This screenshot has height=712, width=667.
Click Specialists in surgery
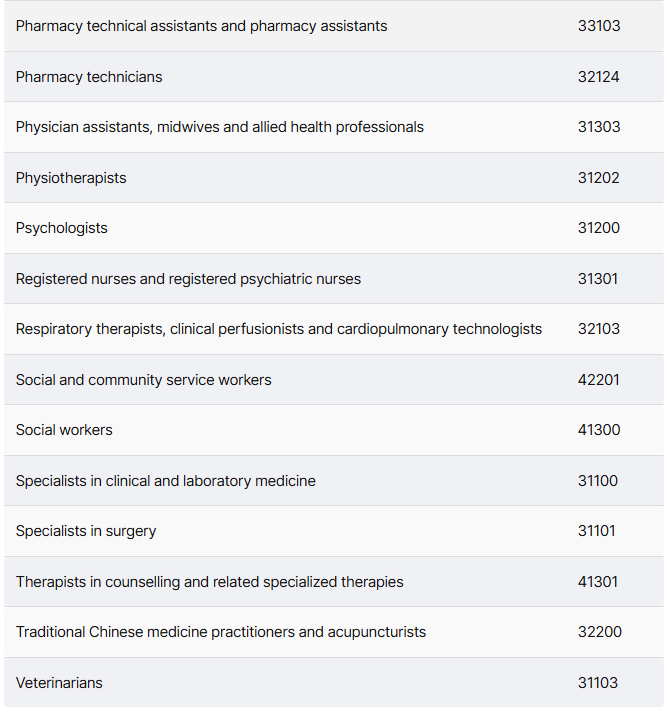[86, 531]
